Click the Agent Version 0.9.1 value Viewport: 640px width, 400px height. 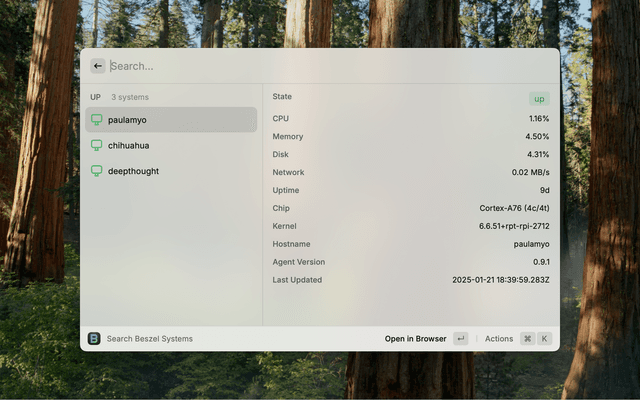click(x=539, y=262)
